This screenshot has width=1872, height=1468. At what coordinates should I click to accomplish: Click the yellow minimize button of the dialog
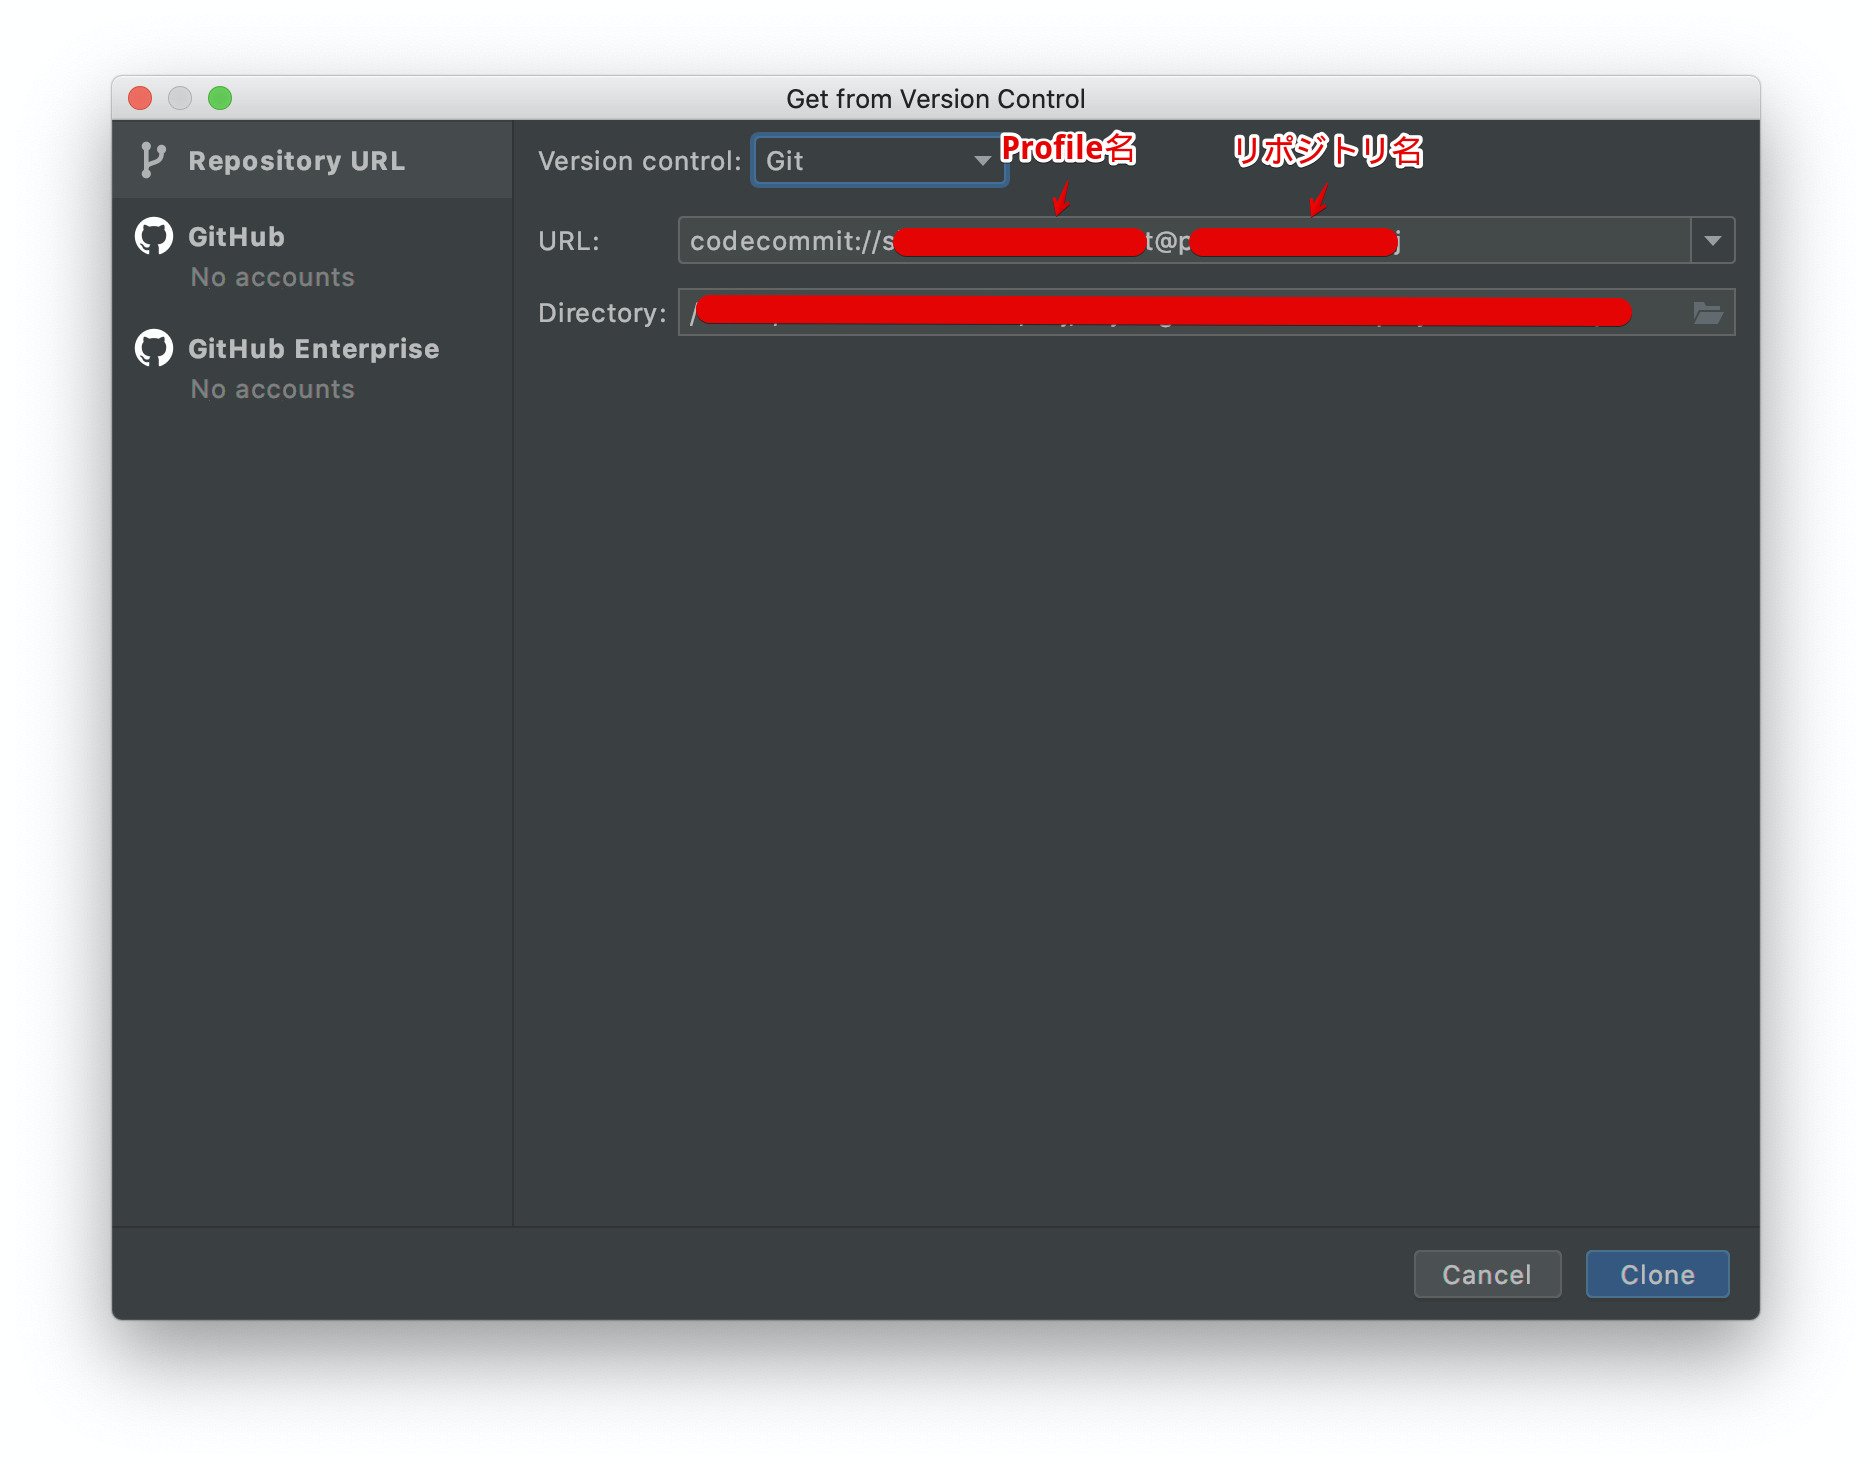pos(181,98)
